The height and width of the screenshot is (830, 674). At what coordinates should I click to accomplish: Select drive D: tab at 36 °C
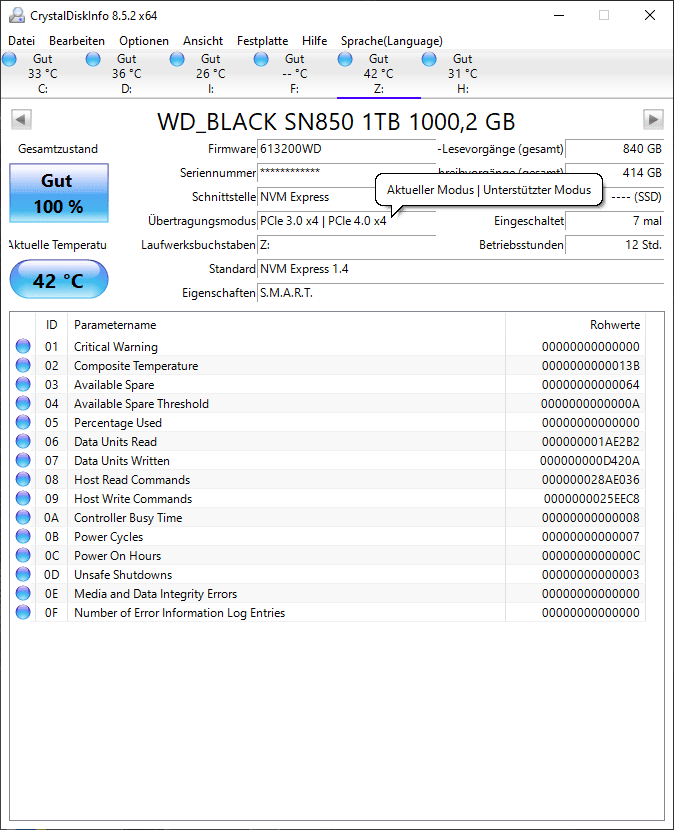click(x=127, y=74)
